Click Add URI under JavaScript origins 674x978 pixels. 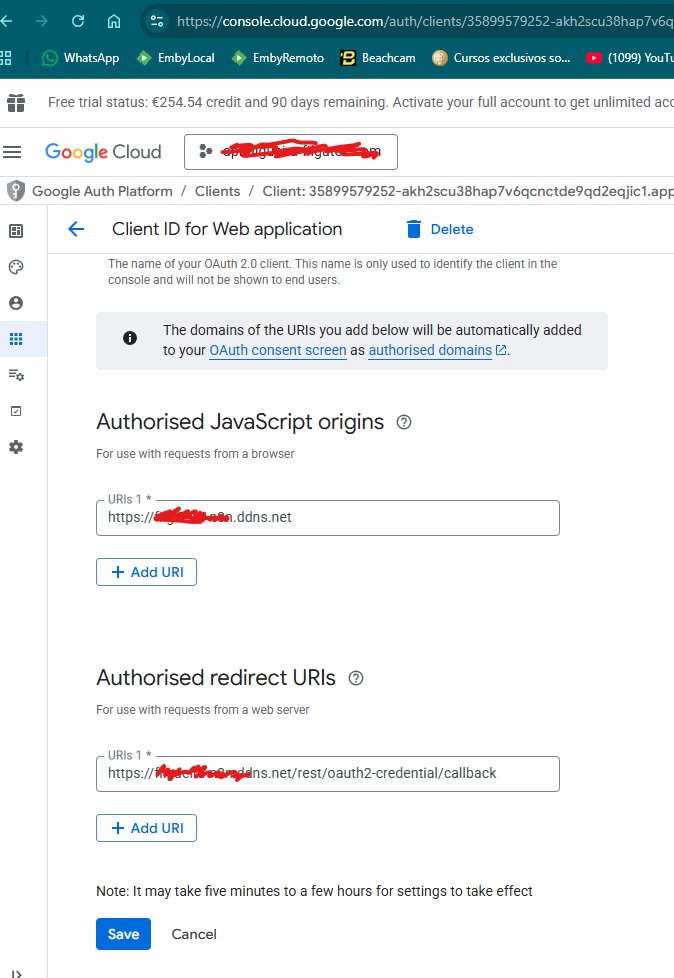(146, 572)
